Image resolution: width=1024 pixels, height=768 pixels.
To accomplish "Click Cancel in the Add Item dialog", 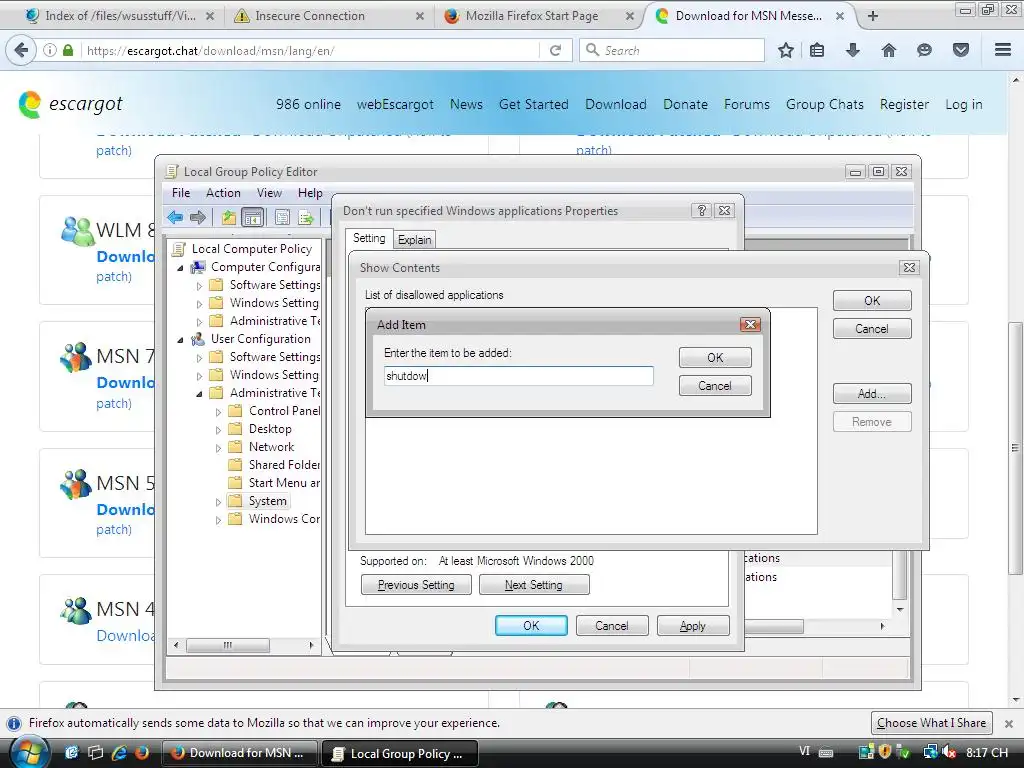I will (715, 386).
